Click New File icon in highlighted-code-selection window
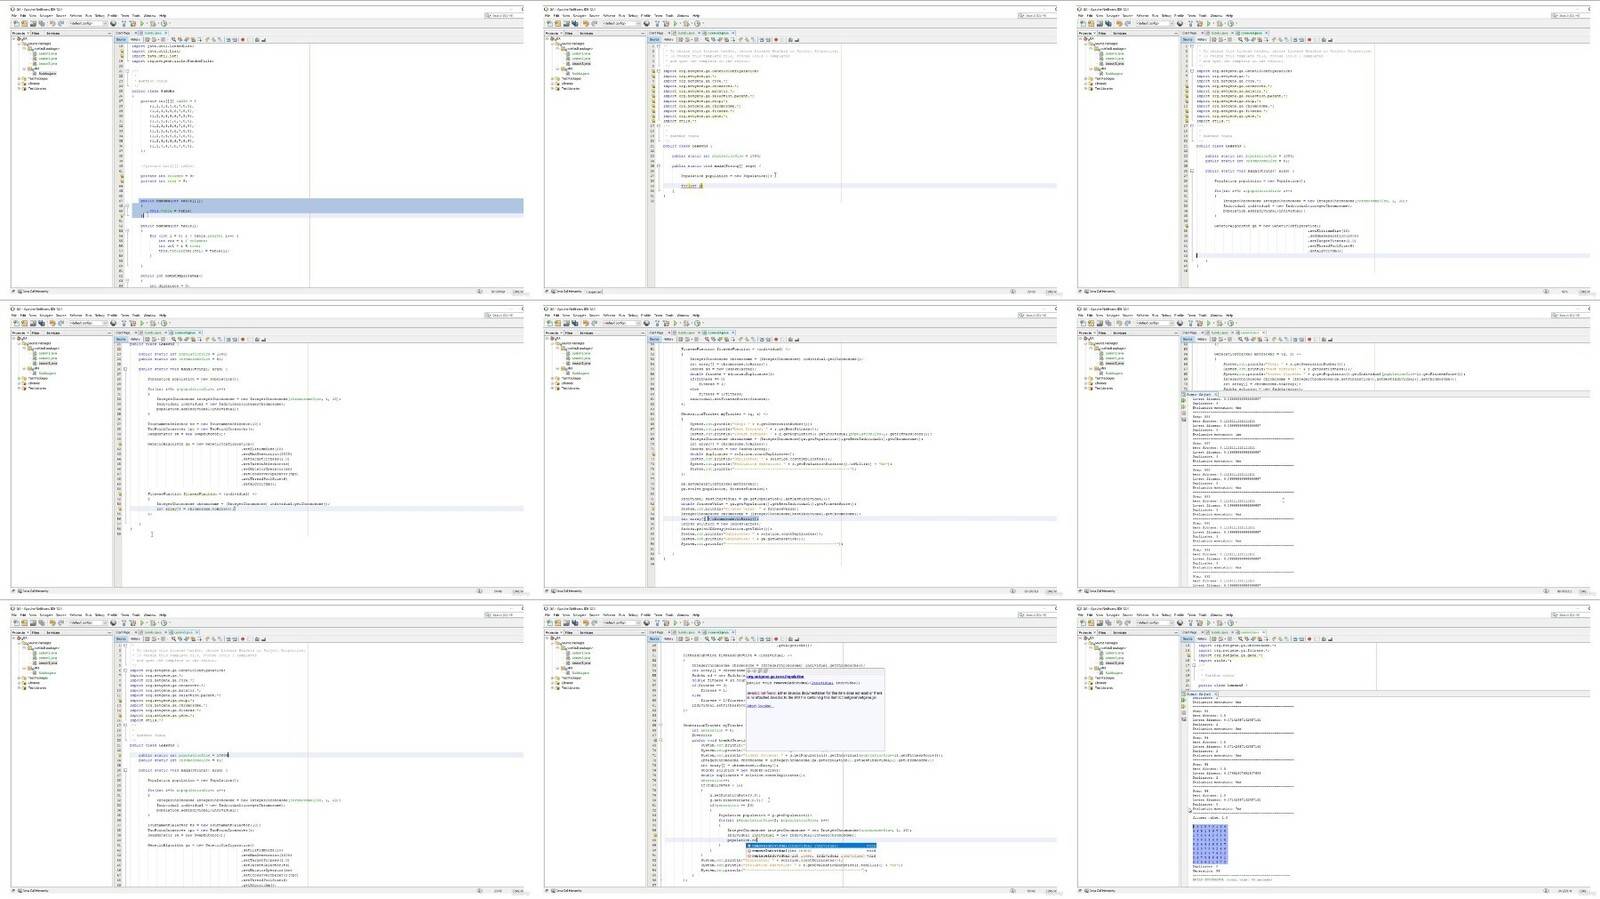The image size is (1600, 899). click(x=16, y=23)
